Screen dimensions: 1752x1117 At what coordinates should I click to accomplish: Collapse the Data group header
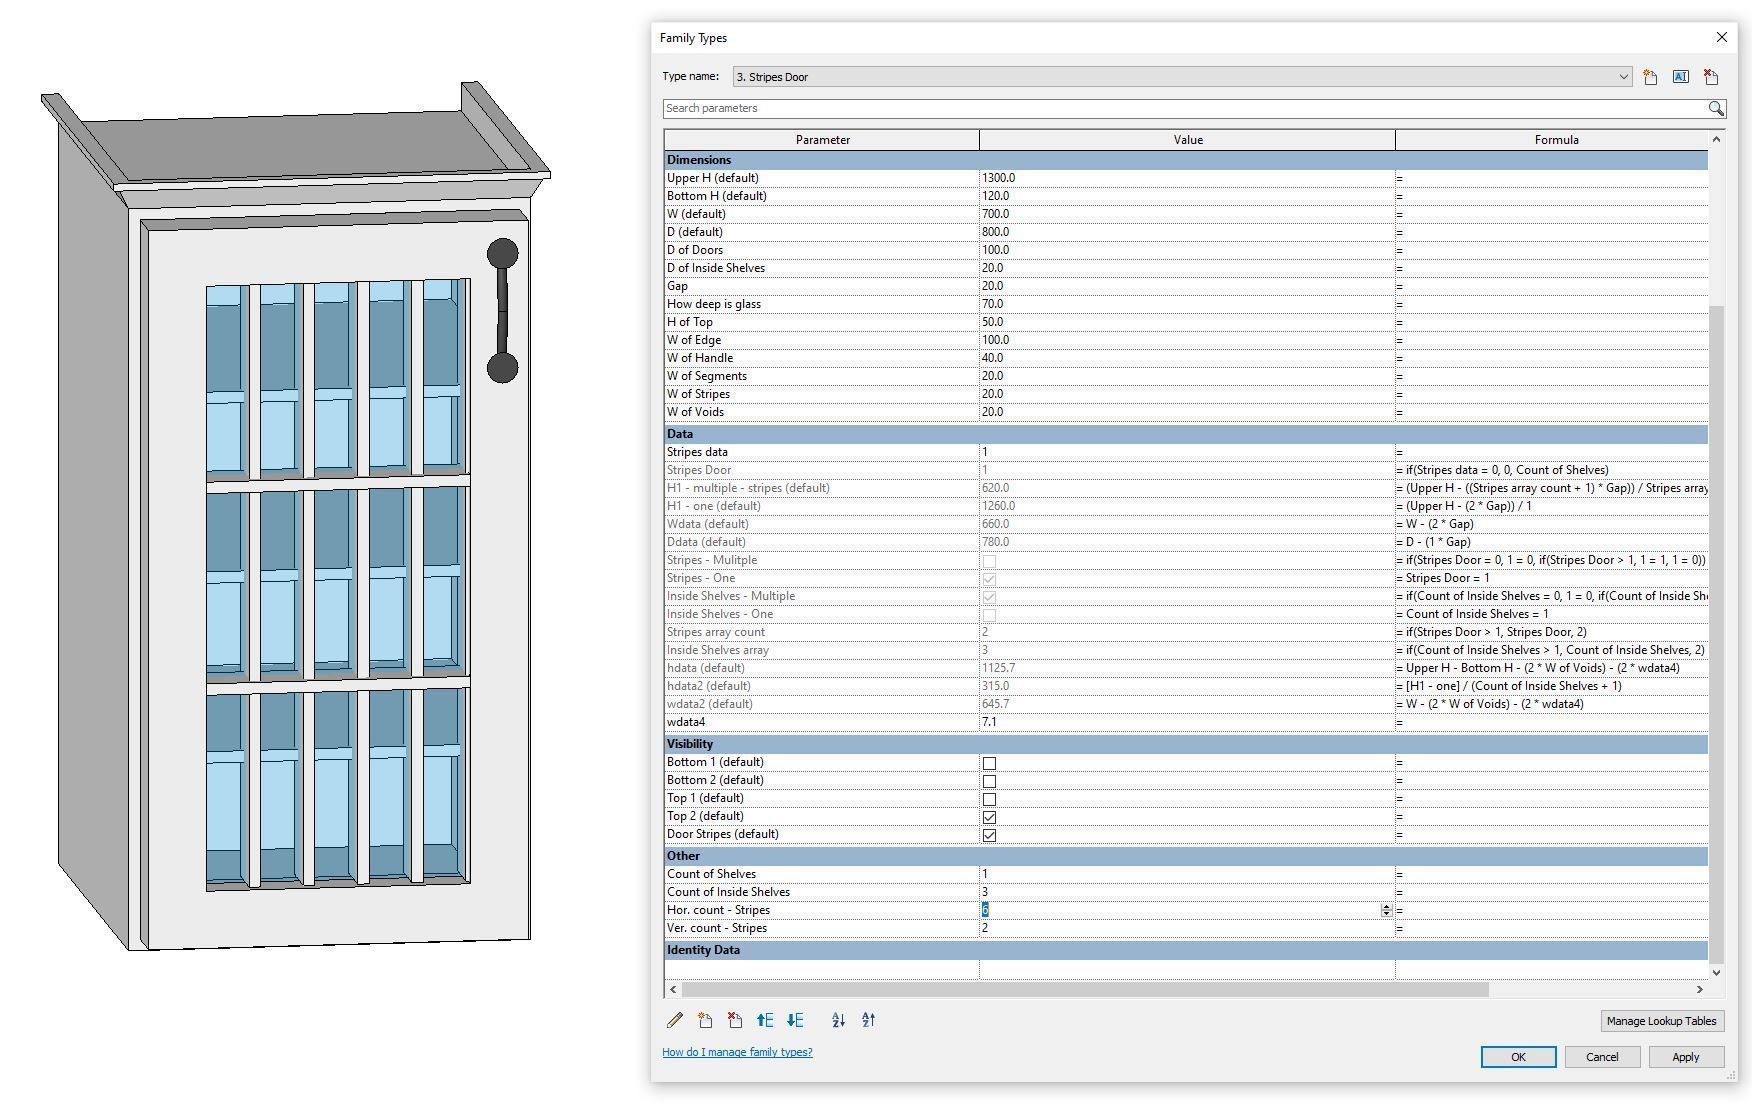(1186, 434)
